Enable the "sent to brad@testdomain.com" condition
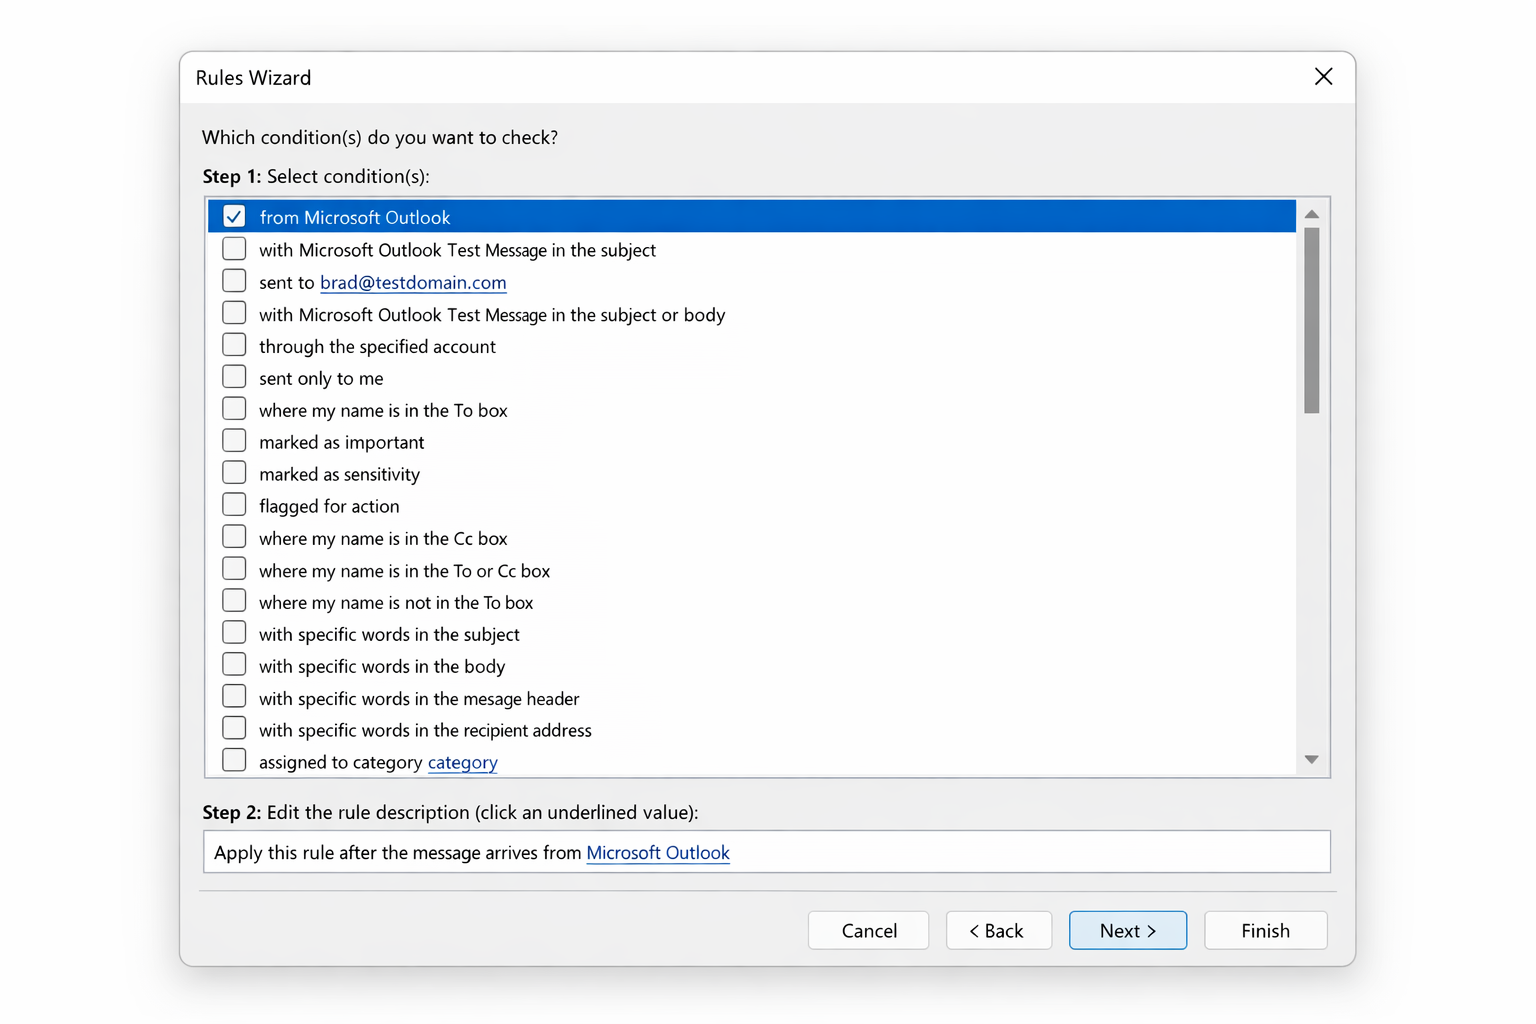 coord(233,280)
